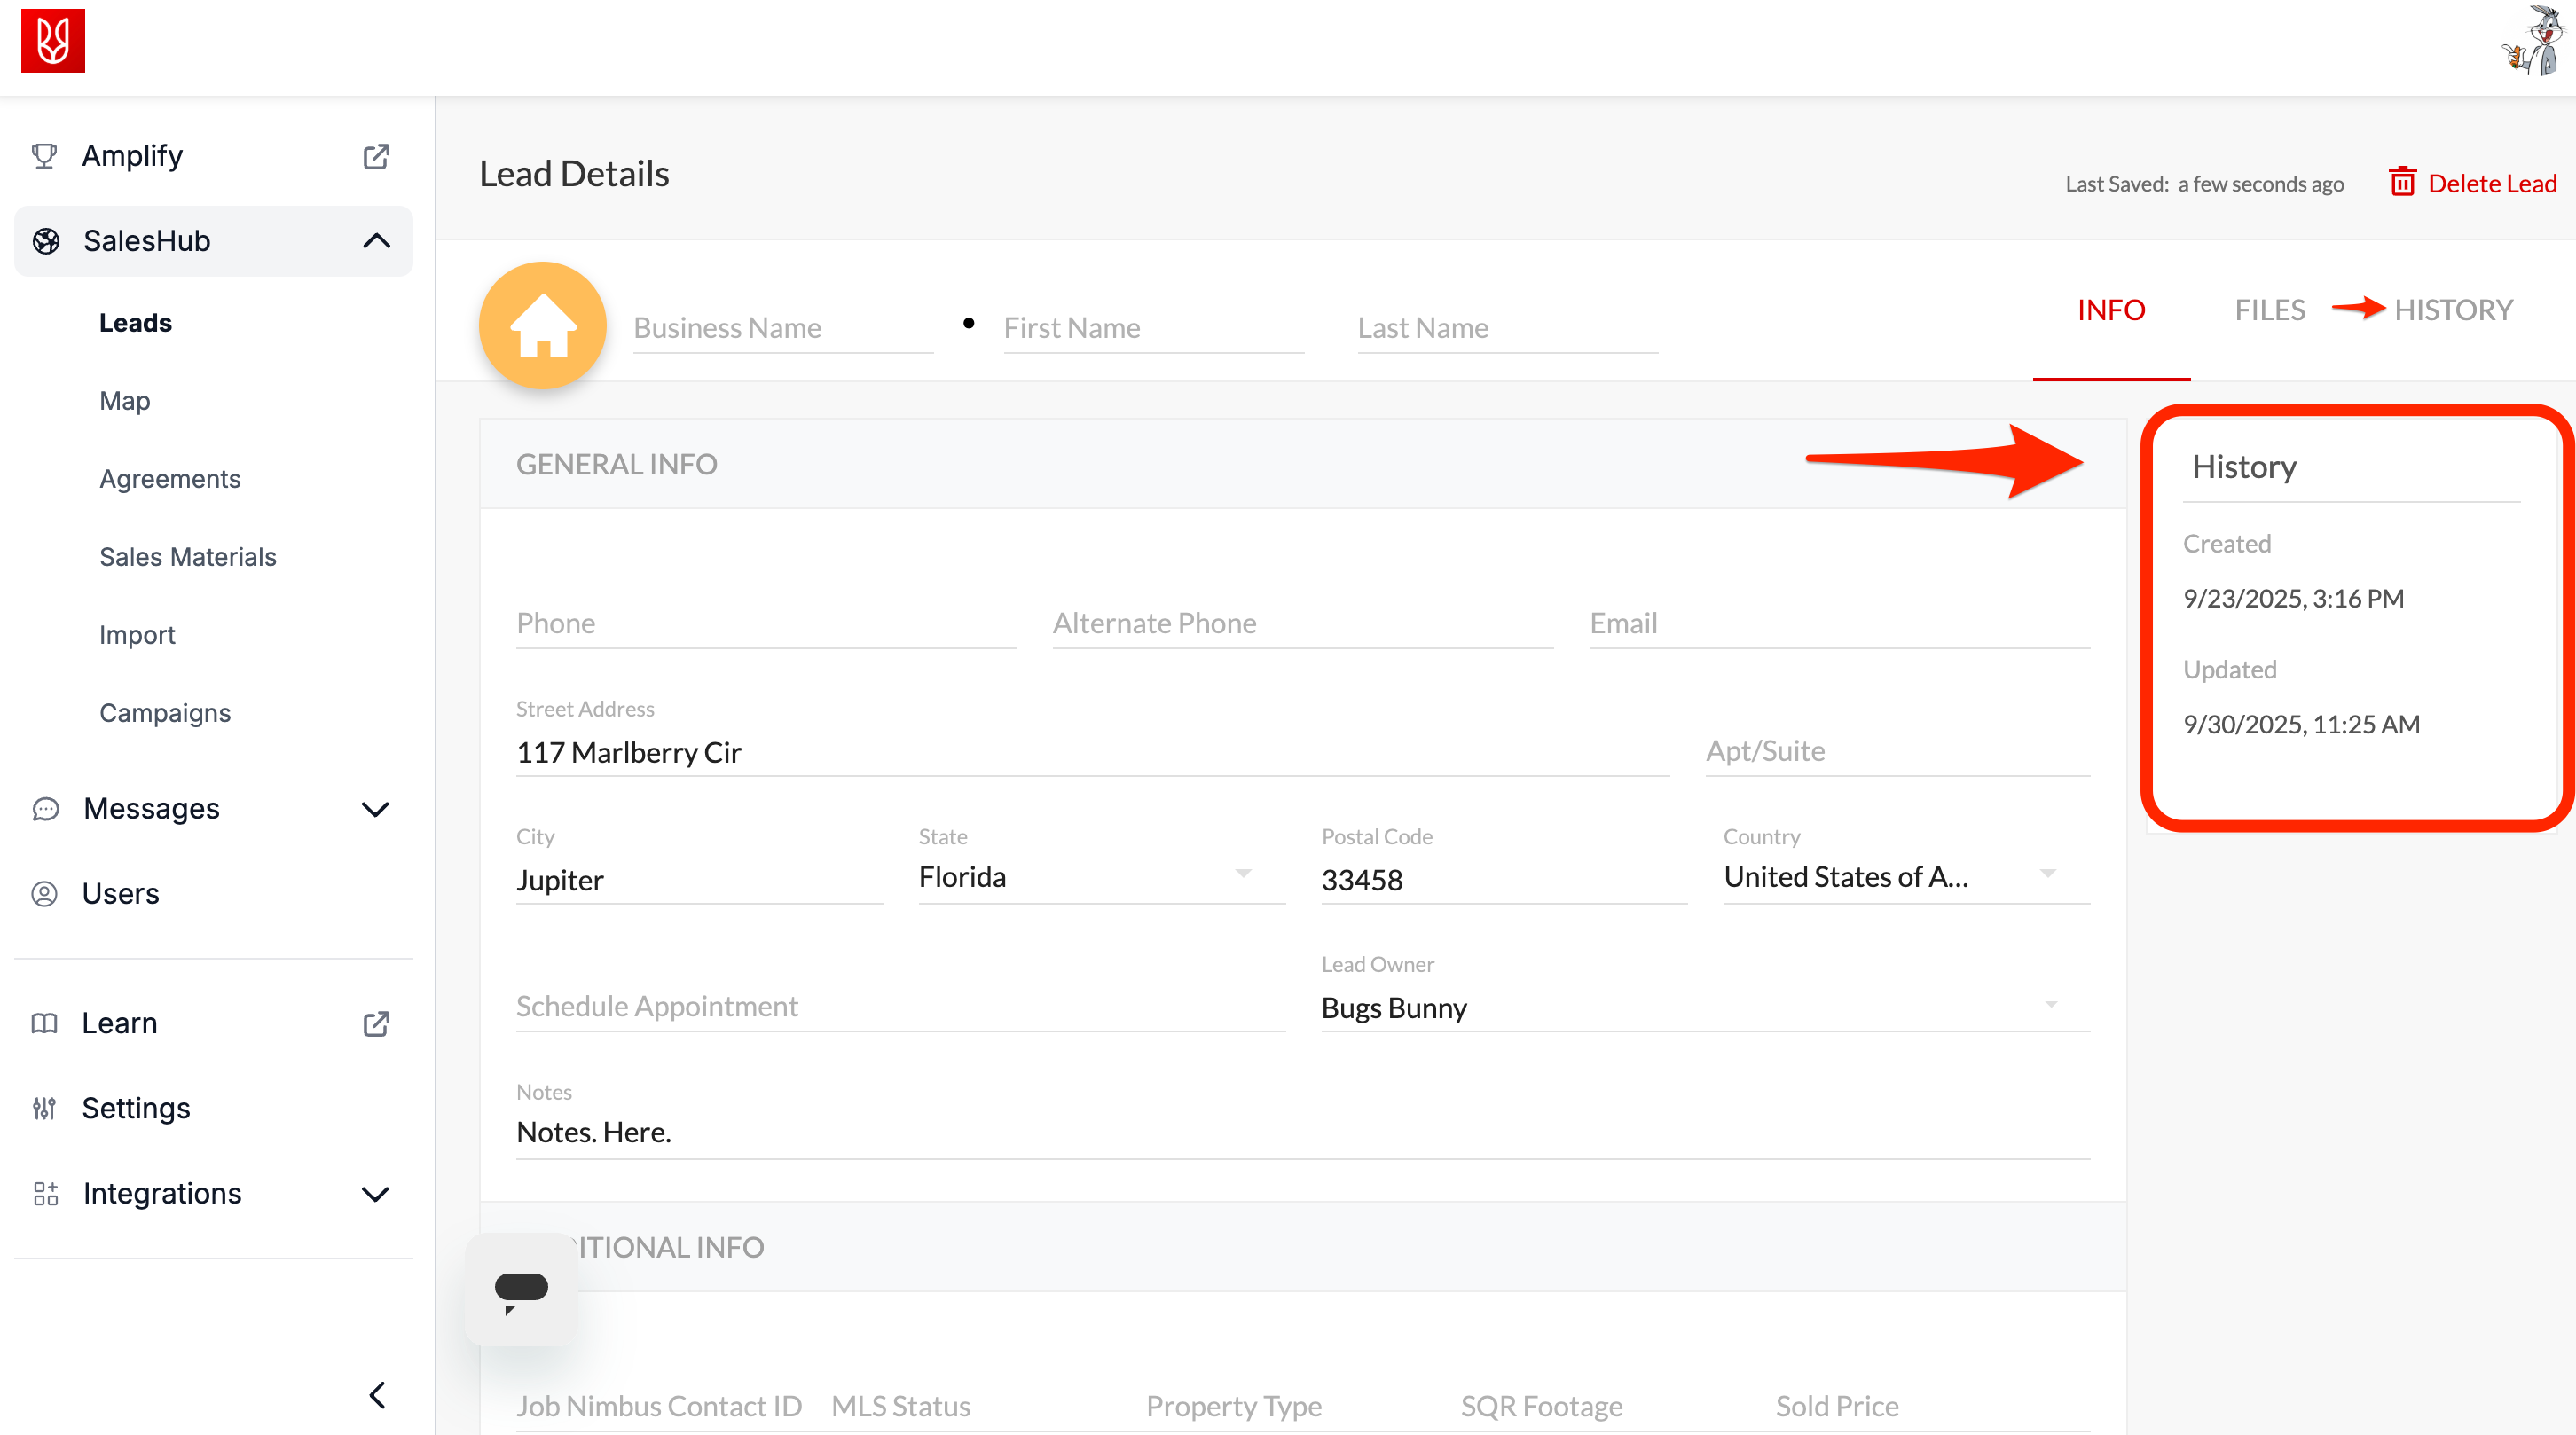Image resolution: width=2576 pixels, height=1435 pixels.
Task: Collapse the SalesHub menu section
Action: click(376, 241)
